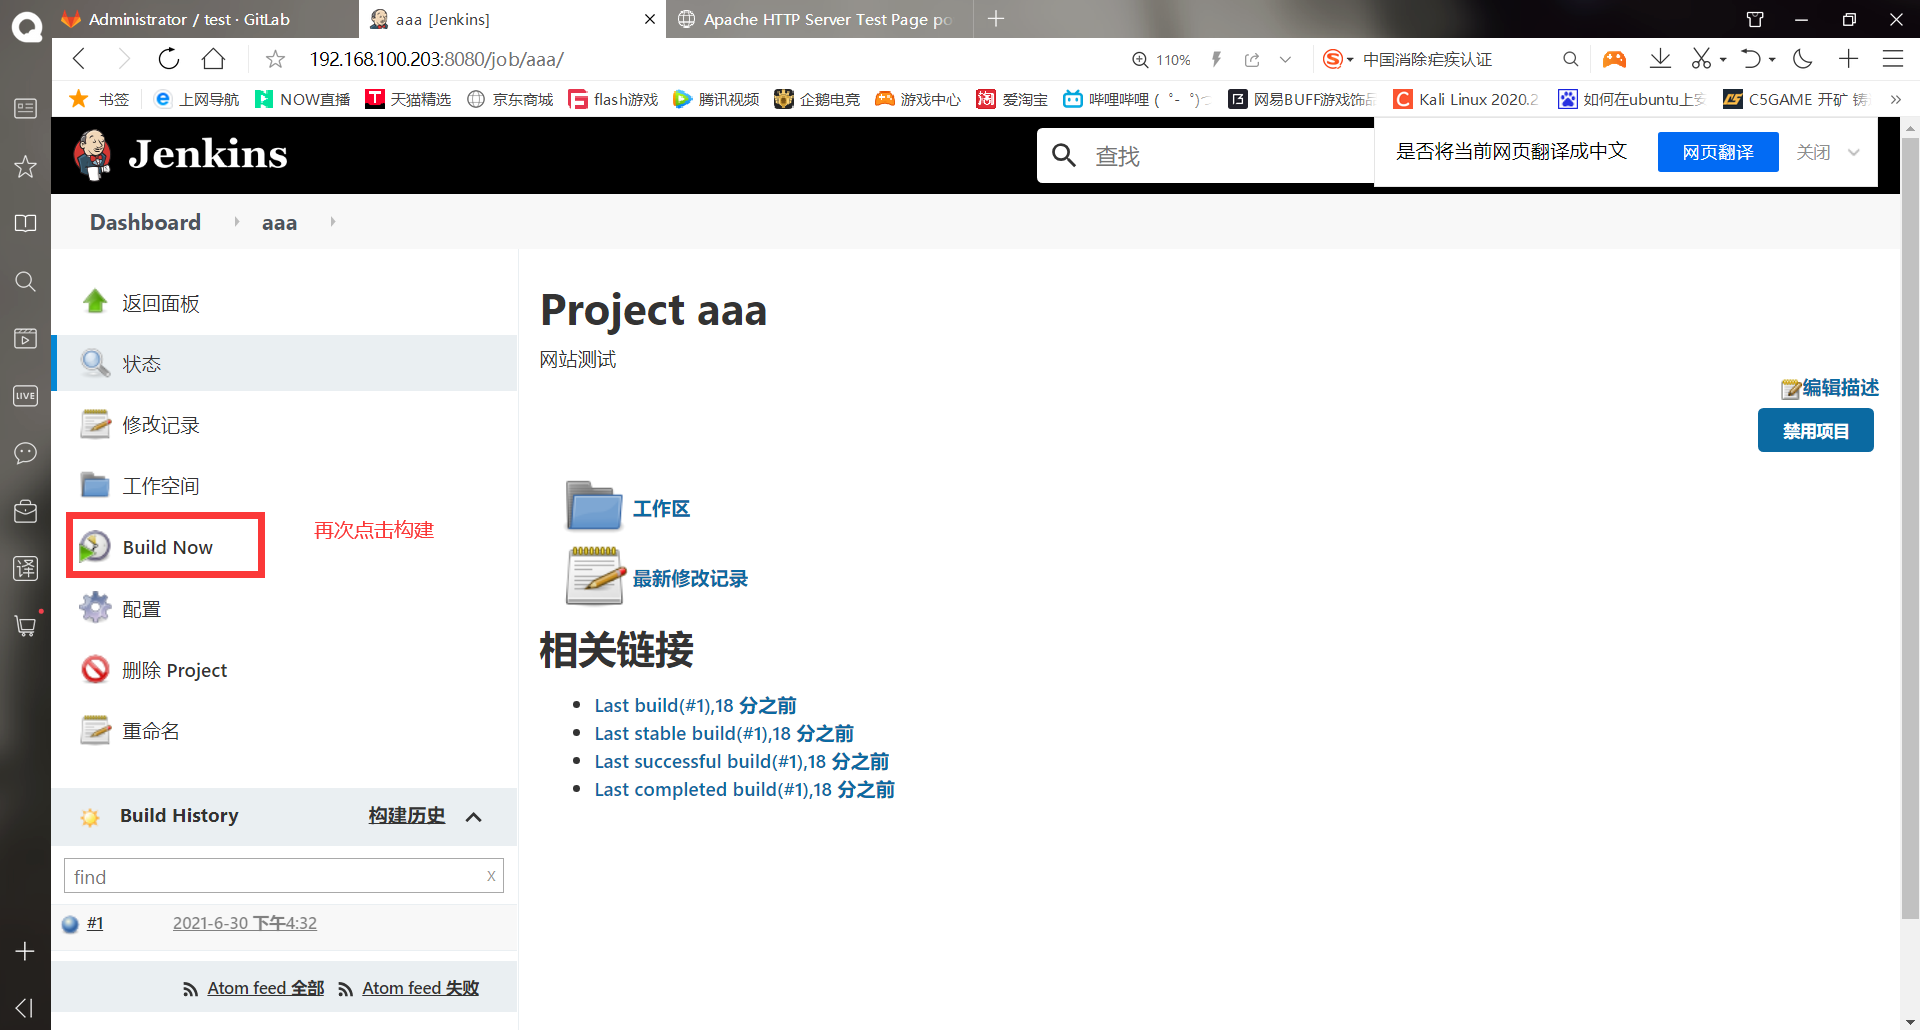Collapse the Build History panel
This screenshot has height=1030, width=1920.
tap(474, 816)
